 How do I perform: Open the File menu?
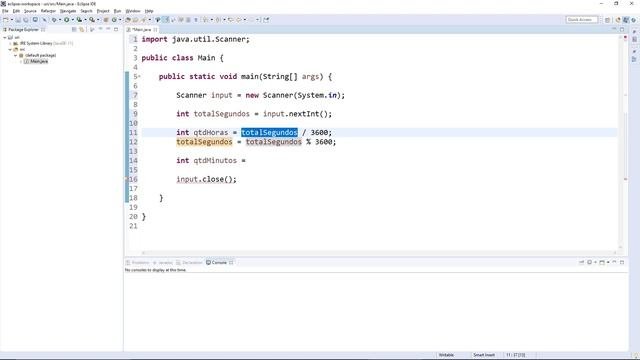pyautogui.click(x=5, y=11)
